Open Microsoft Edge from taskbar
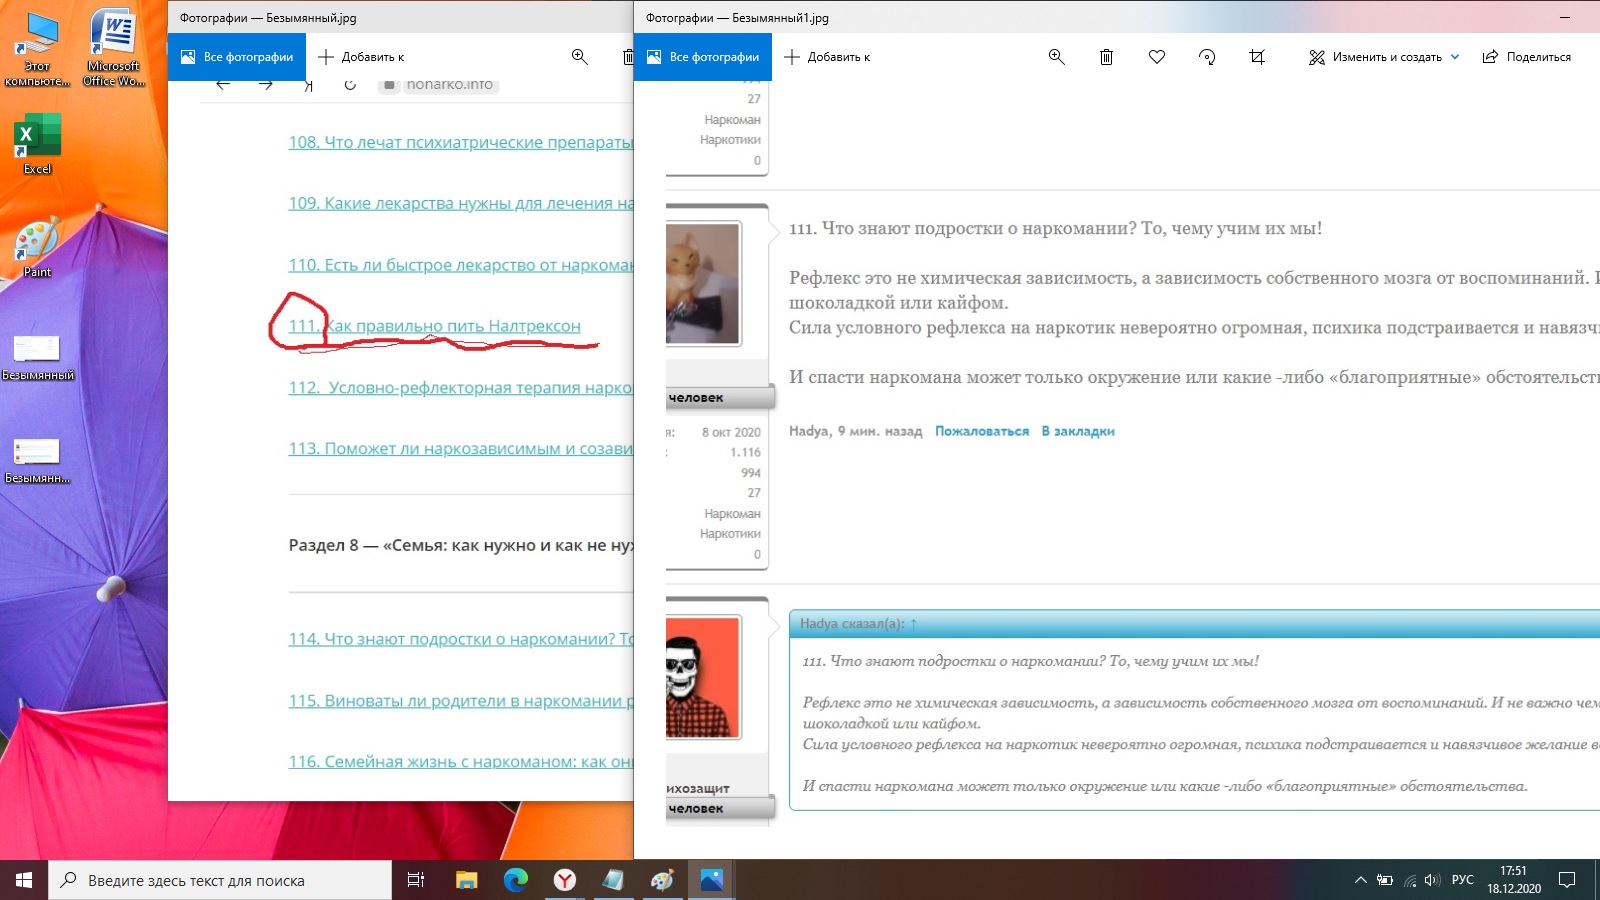 pyautogui.click(x=516, y=880)
